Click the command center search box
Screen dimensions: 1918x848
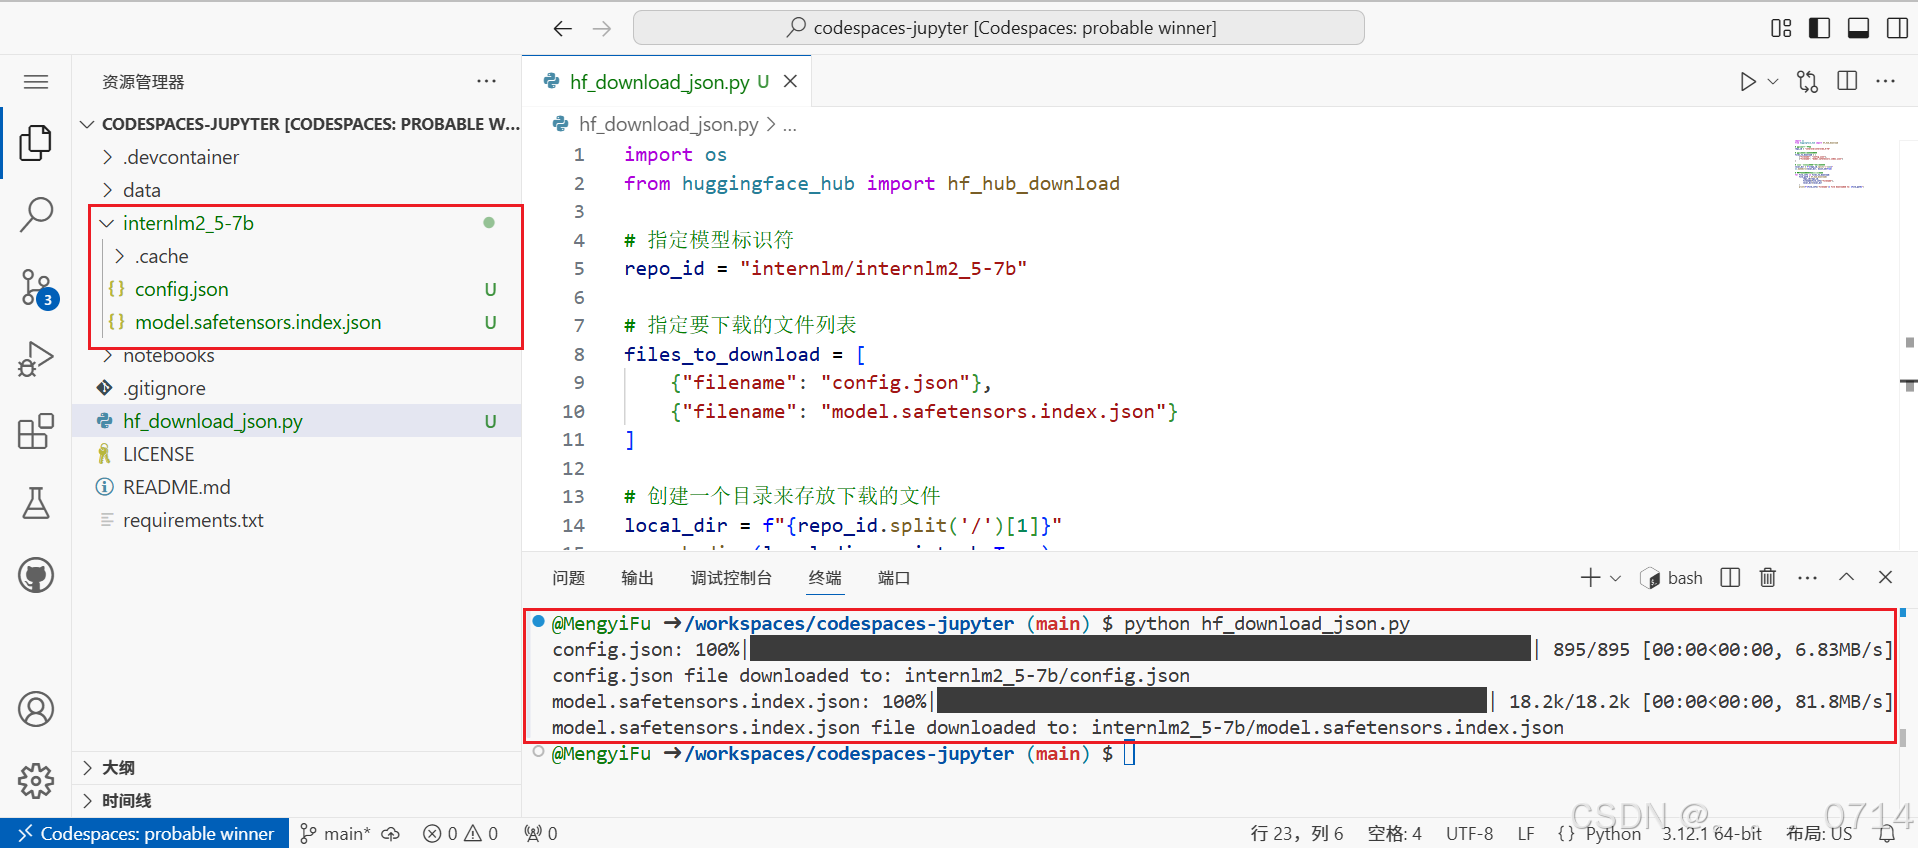point(999,28)
